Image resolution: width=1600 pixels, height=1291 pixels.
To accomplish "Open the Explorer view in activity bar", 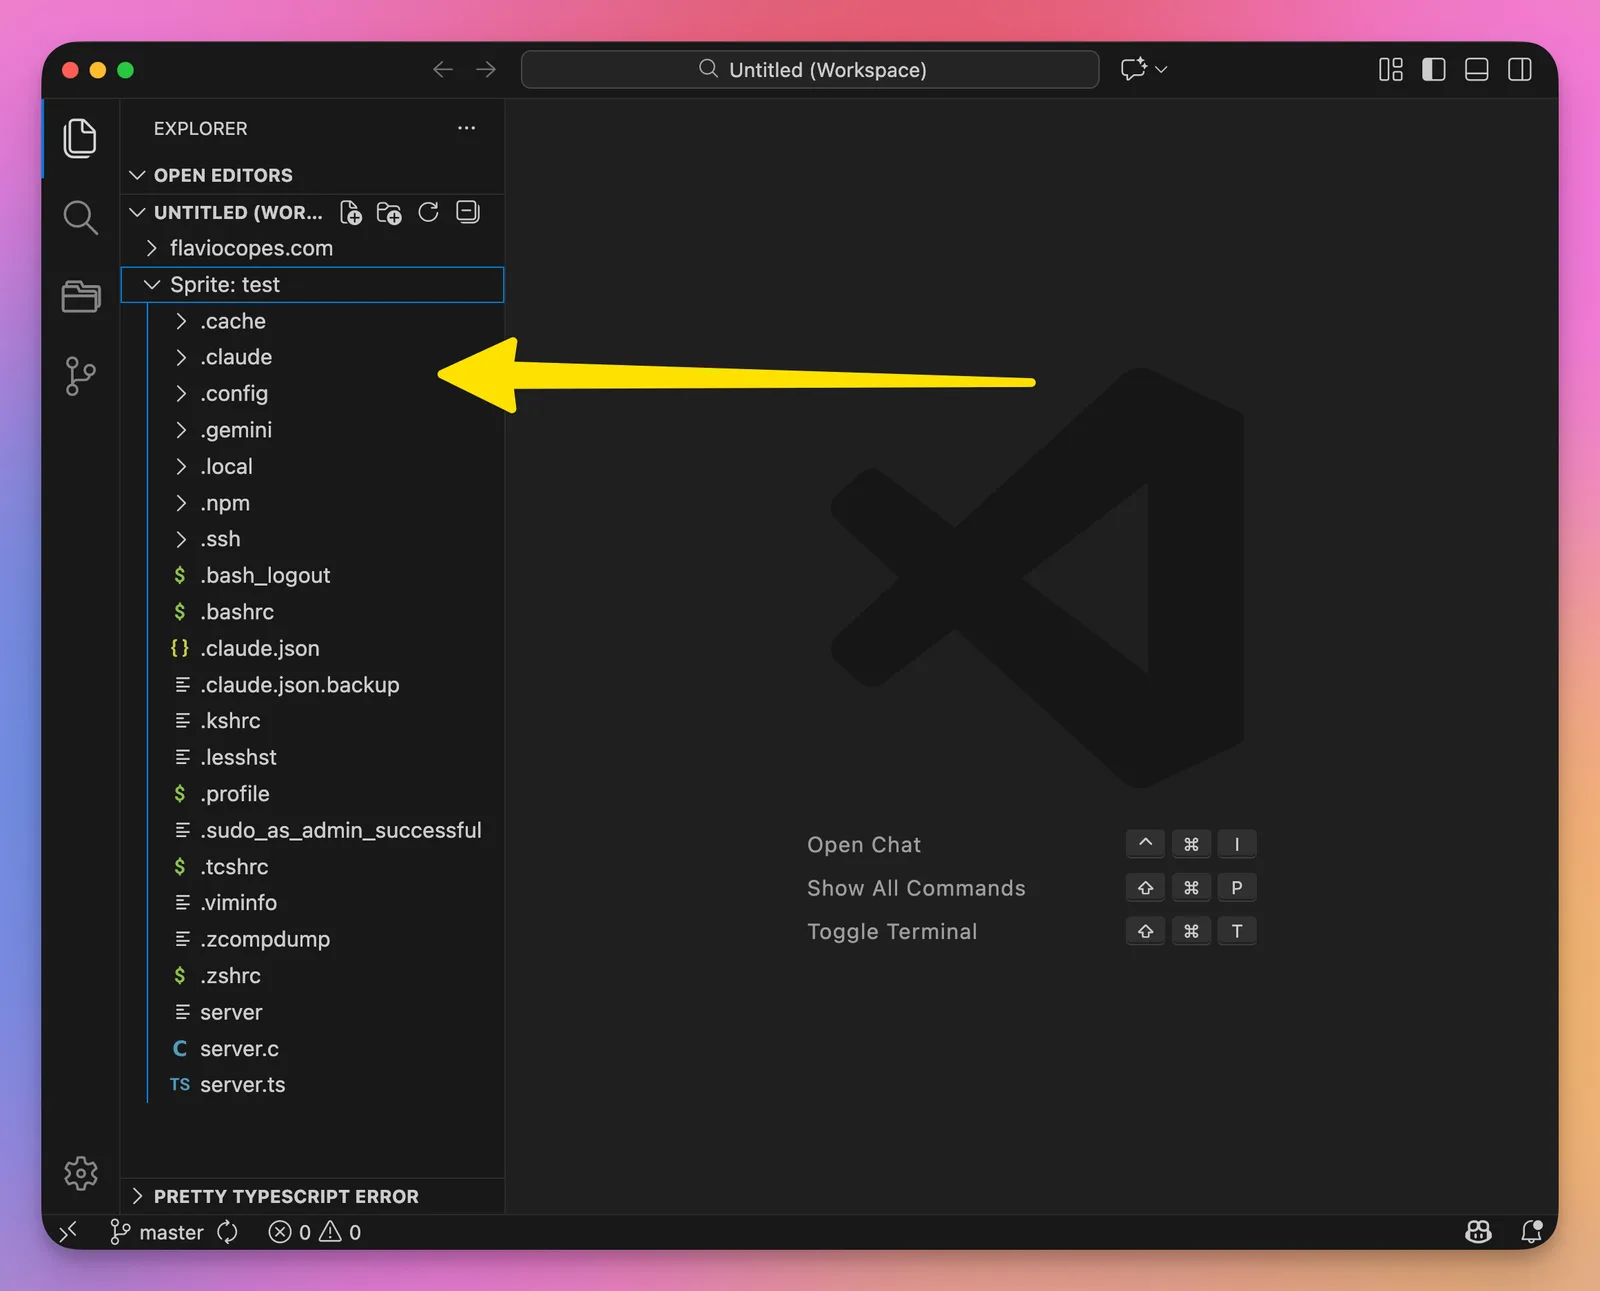I will point(80,138).
